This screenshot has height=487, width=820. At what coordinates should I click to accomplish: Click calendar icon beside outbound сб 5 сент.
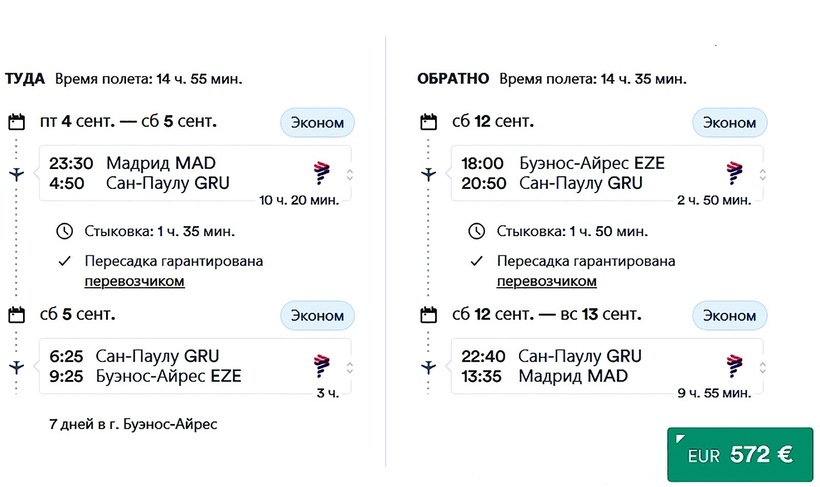pos(16,314)
